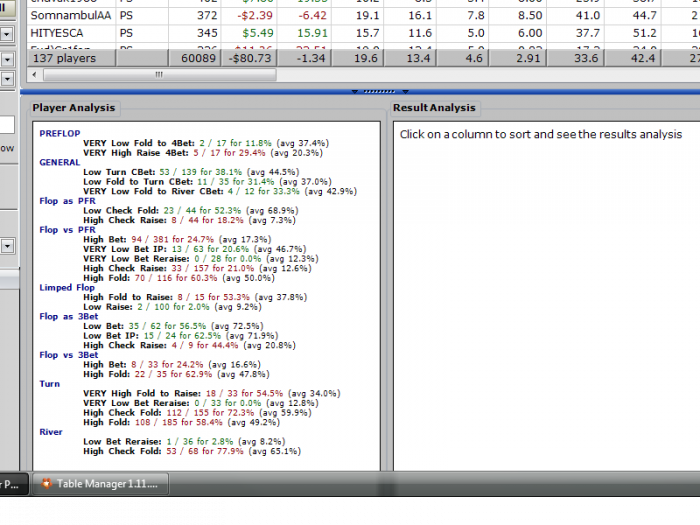Image resolution: width=700 pixels, height=525 pixels.
Task: Click High Check Raise 4 / 9 line
Action: tap(189, 346)
